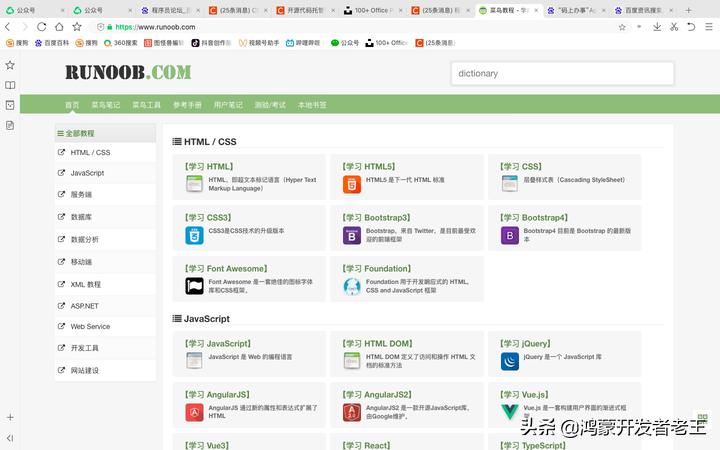Image resolution: width=720 pixels, height=450 pixels.
Task: Click the Bootstrap3 purple B icon
Action: [x=352, y=236]
